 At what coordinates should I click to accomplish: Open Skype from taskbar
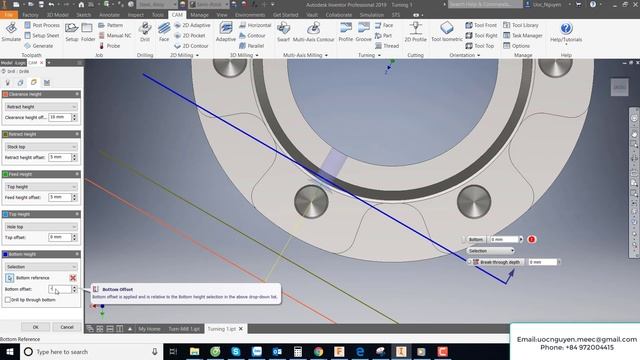point(236,351)
